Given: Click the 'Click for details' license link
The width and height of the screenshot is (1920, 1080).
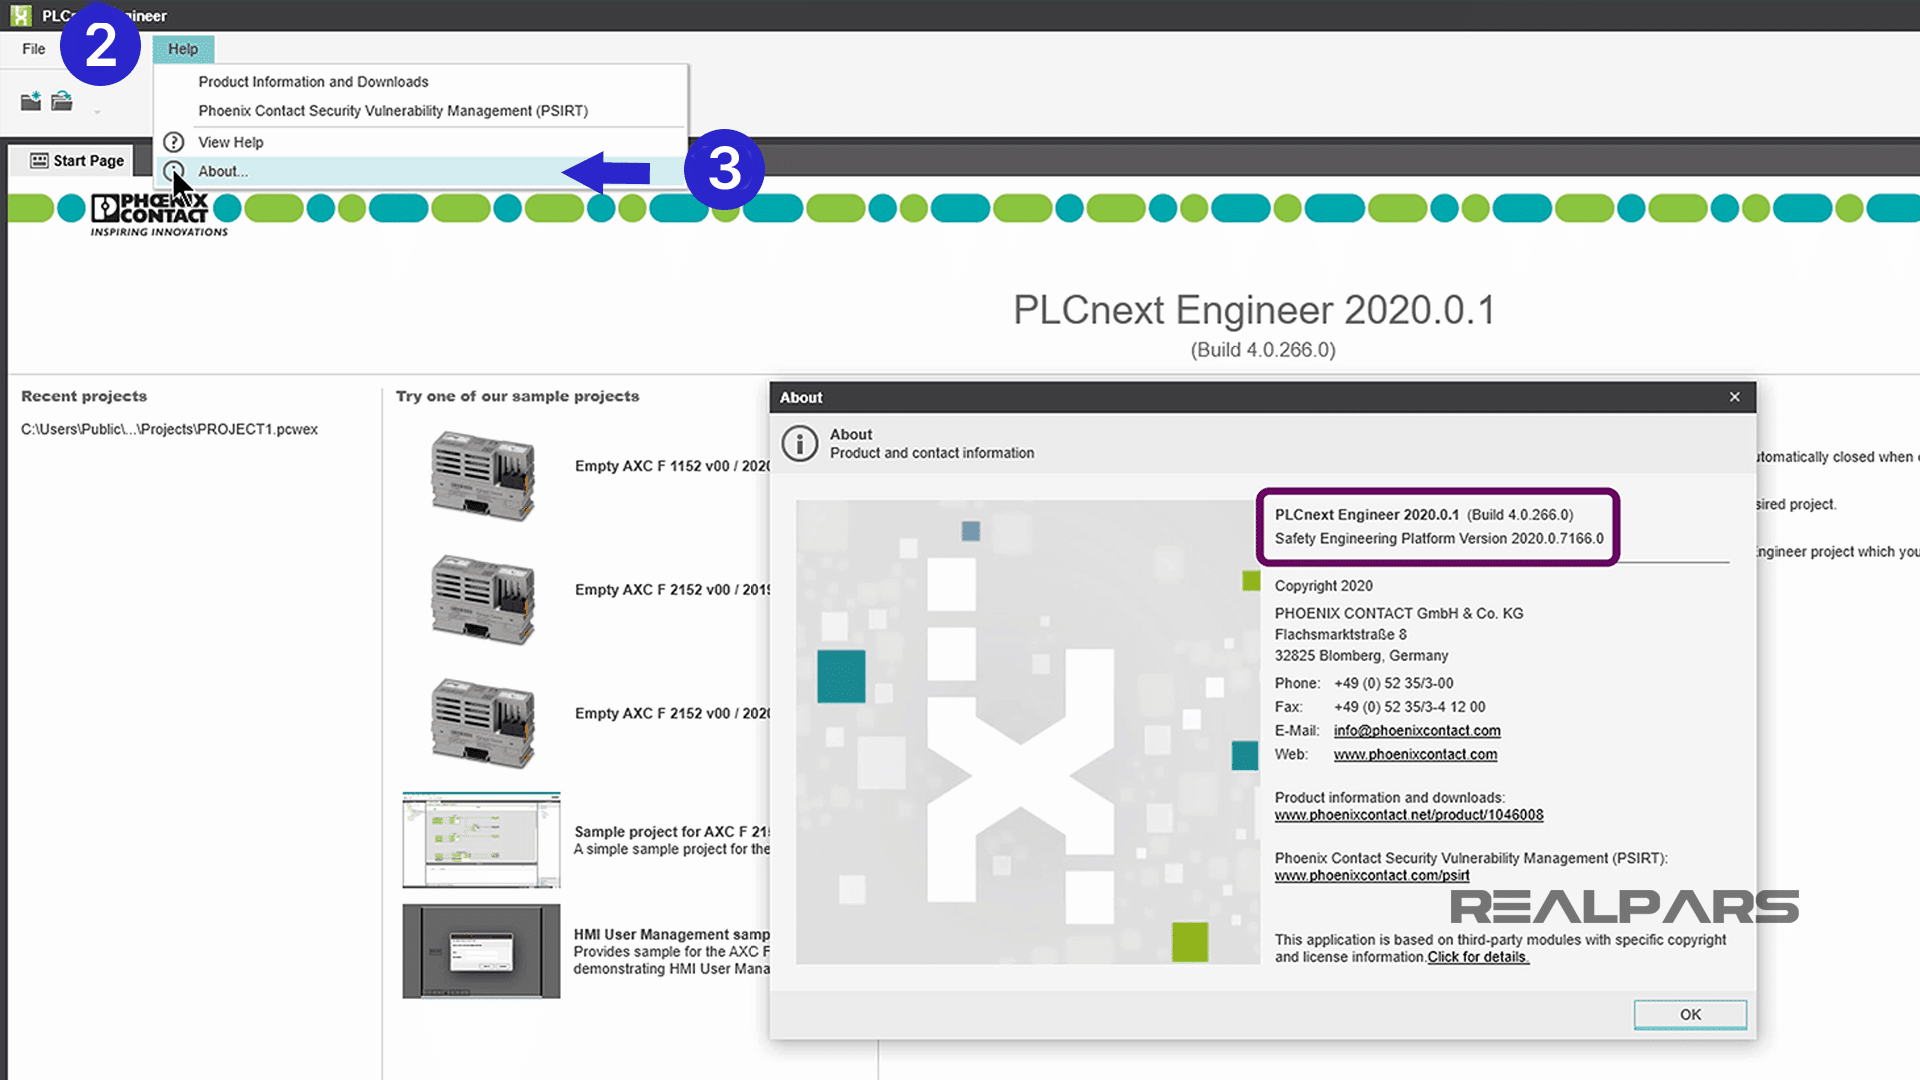Looking at the screenshot, I should pyautogui.click(x=1478, y=957).
